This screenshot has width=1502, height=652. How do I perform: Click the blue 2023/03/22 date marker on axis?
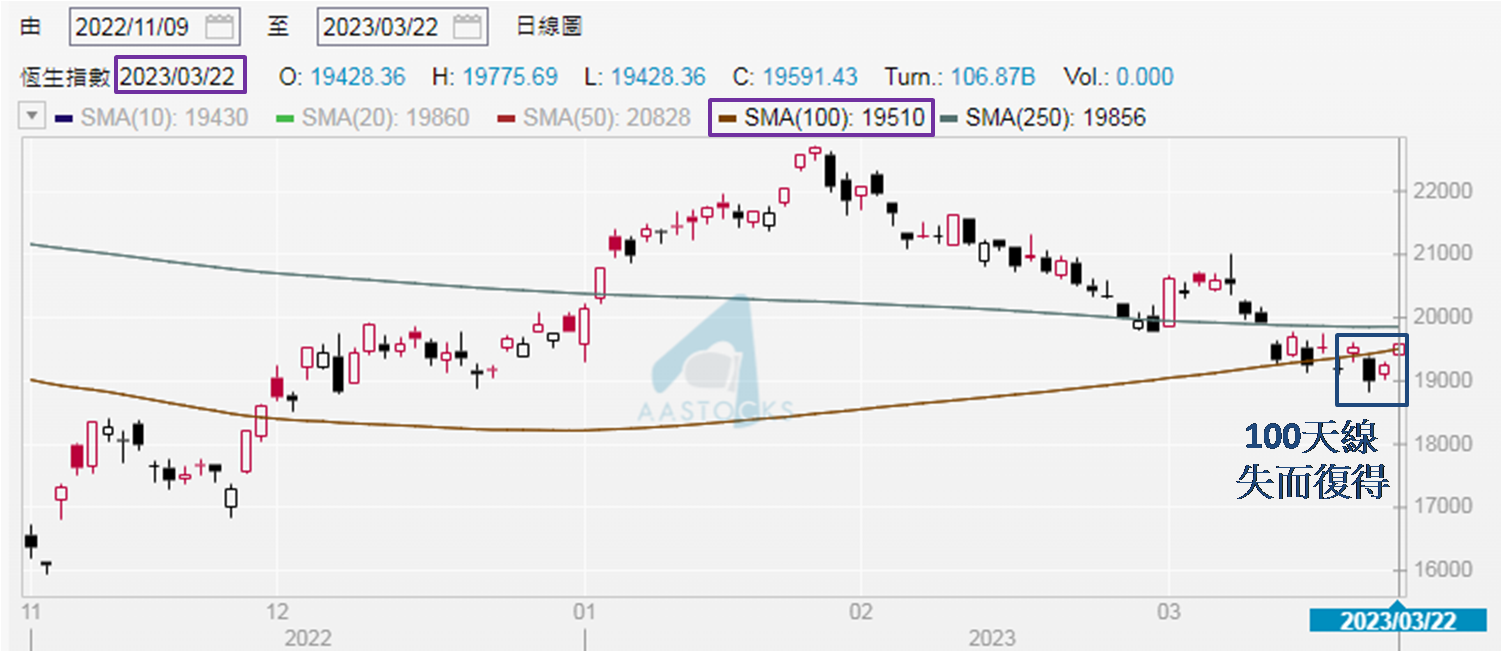tap(1397, 620)
